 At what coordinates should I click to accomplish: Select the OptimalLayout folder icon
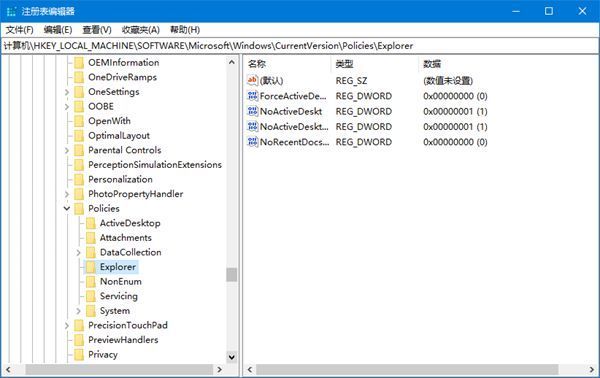pos(79,135)
